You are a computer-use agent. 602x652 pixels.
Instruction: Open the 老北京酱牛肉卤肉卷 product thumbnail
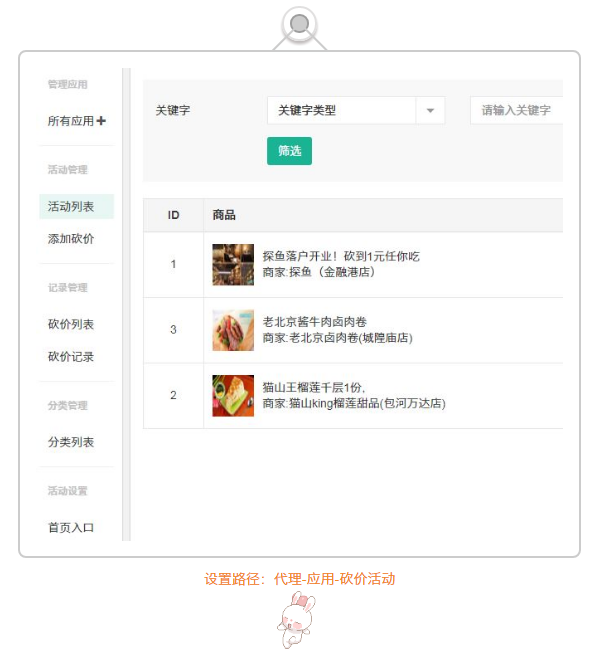233,330
